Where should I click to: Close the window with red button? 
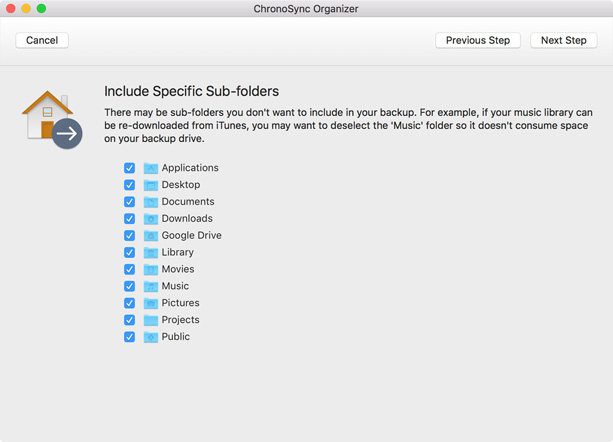point(11,8)
